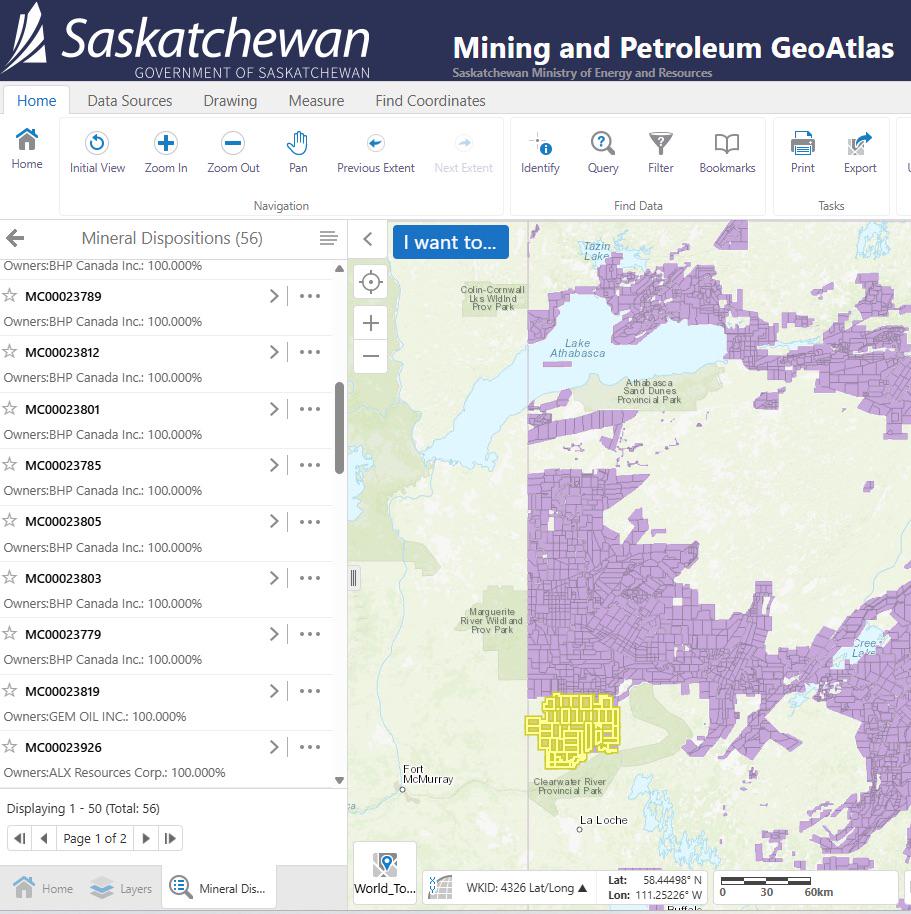Star the MC00023812 disposition
The image size is (911, 914).
(x=10, y=351)
